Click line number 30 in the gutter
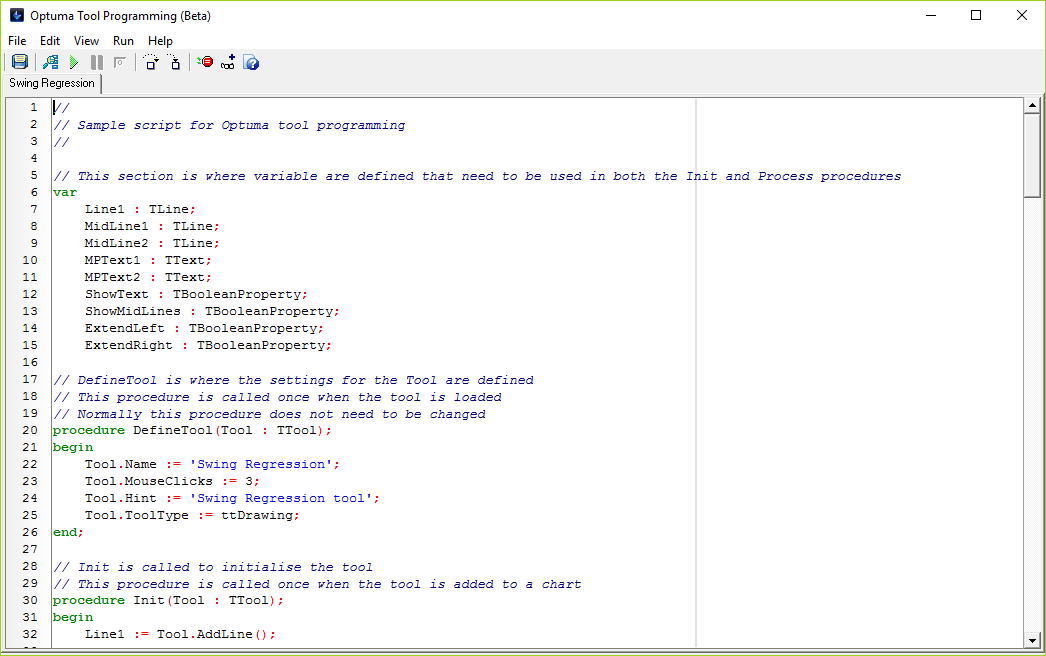Viewport: 1046px width, 656px height. [x=30, y=601]
